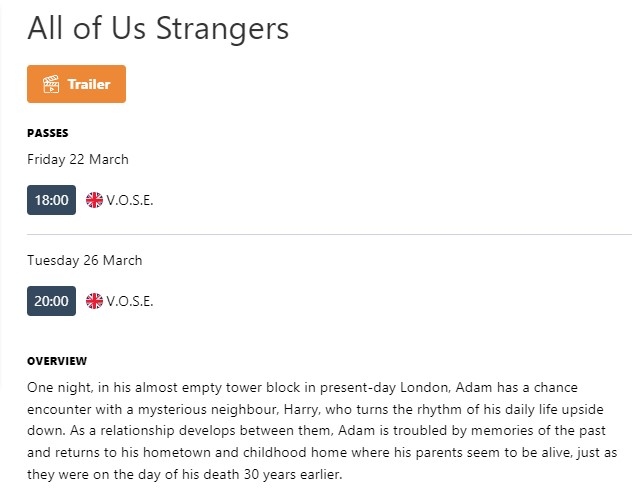The width and height of the screenshot is (640, 492).
Task: Click V.O.S.E. label for Tuesday screening
Action: click(x=130, y=301)
